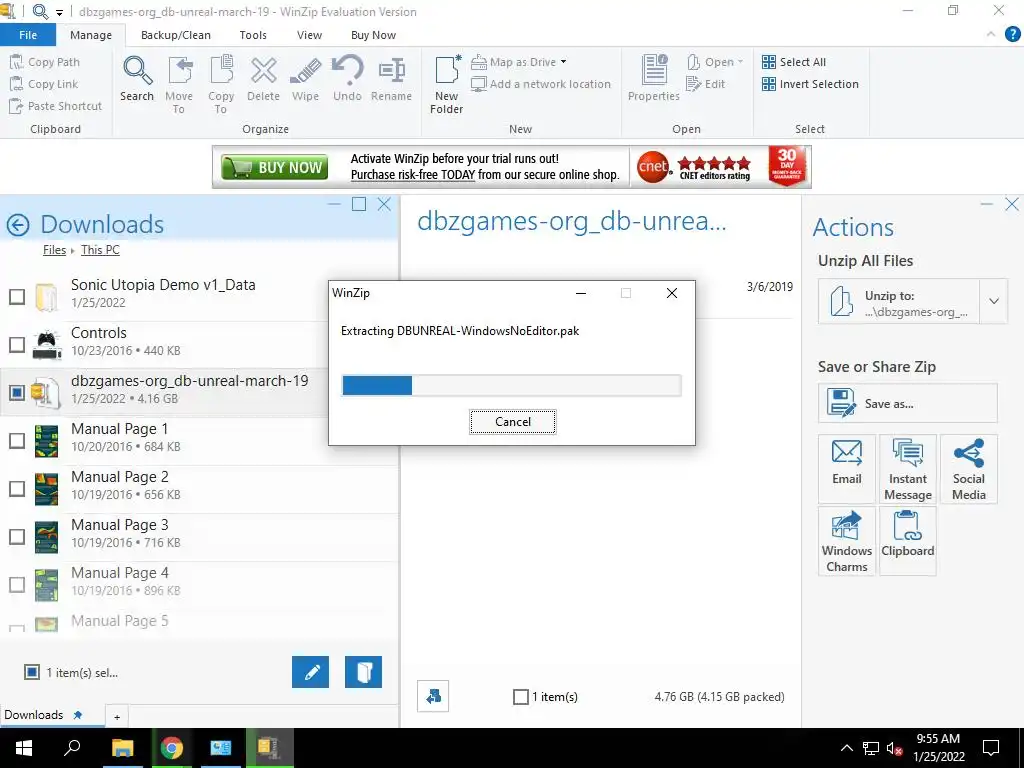Switch to the Backup/Clean tab
The height and width of the screenshot is (768, 1024).
click(176, 35)
